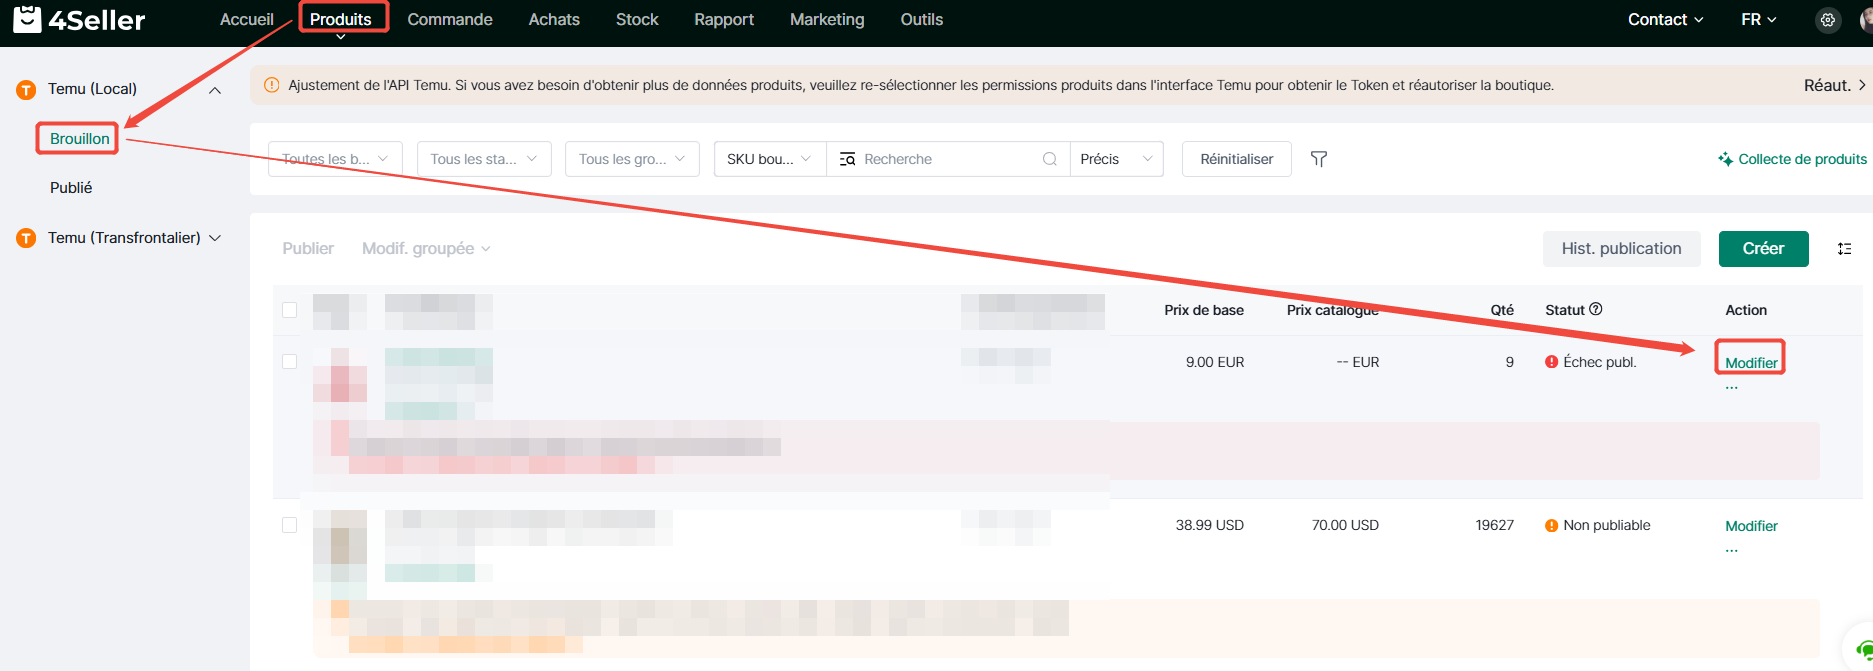
Task: Select Brouillon in the sidebar
Action: pyautogui.click(x=80, y=138)
